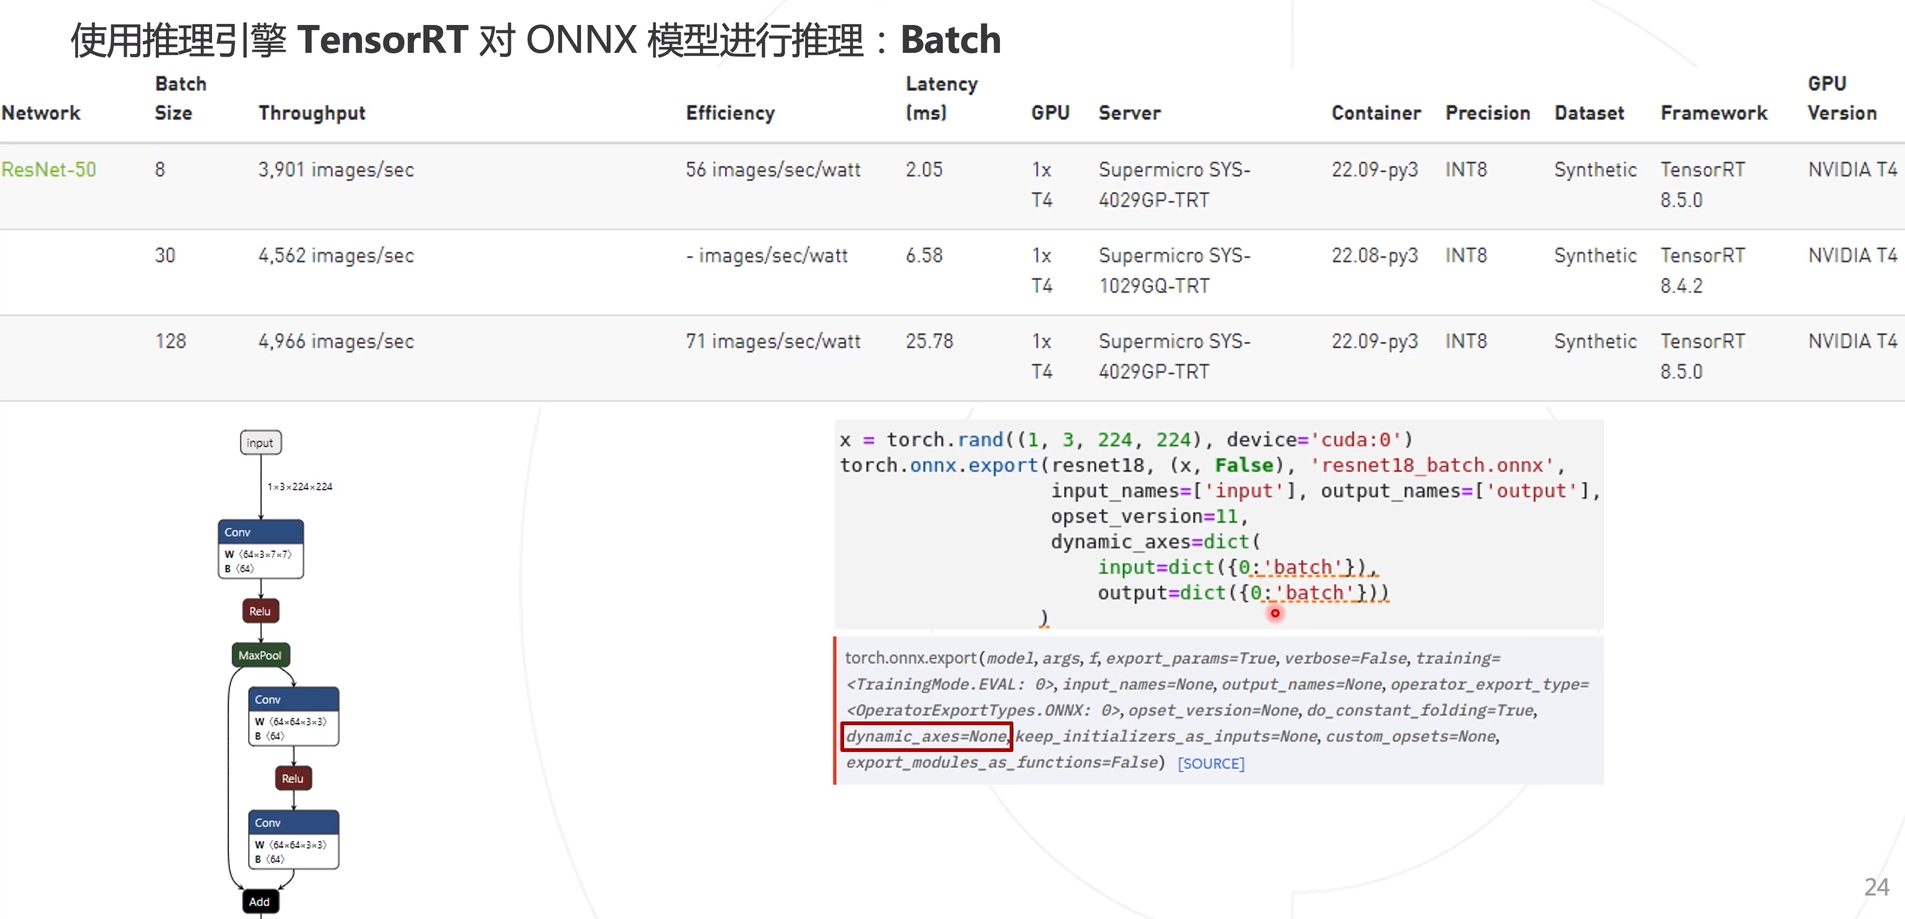Click the GPU Version column header

(1842, 98)
